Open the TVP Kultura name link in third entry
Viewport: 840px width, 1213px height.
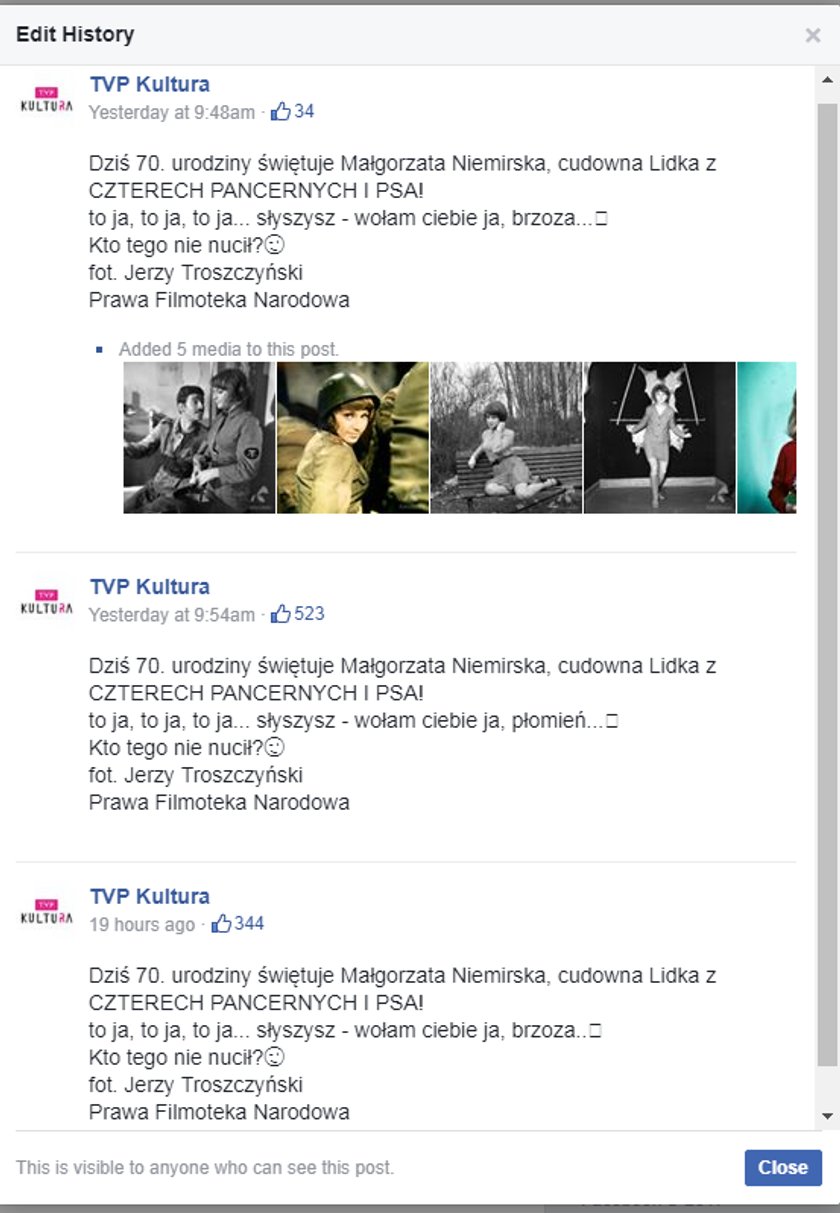[149, 896]
